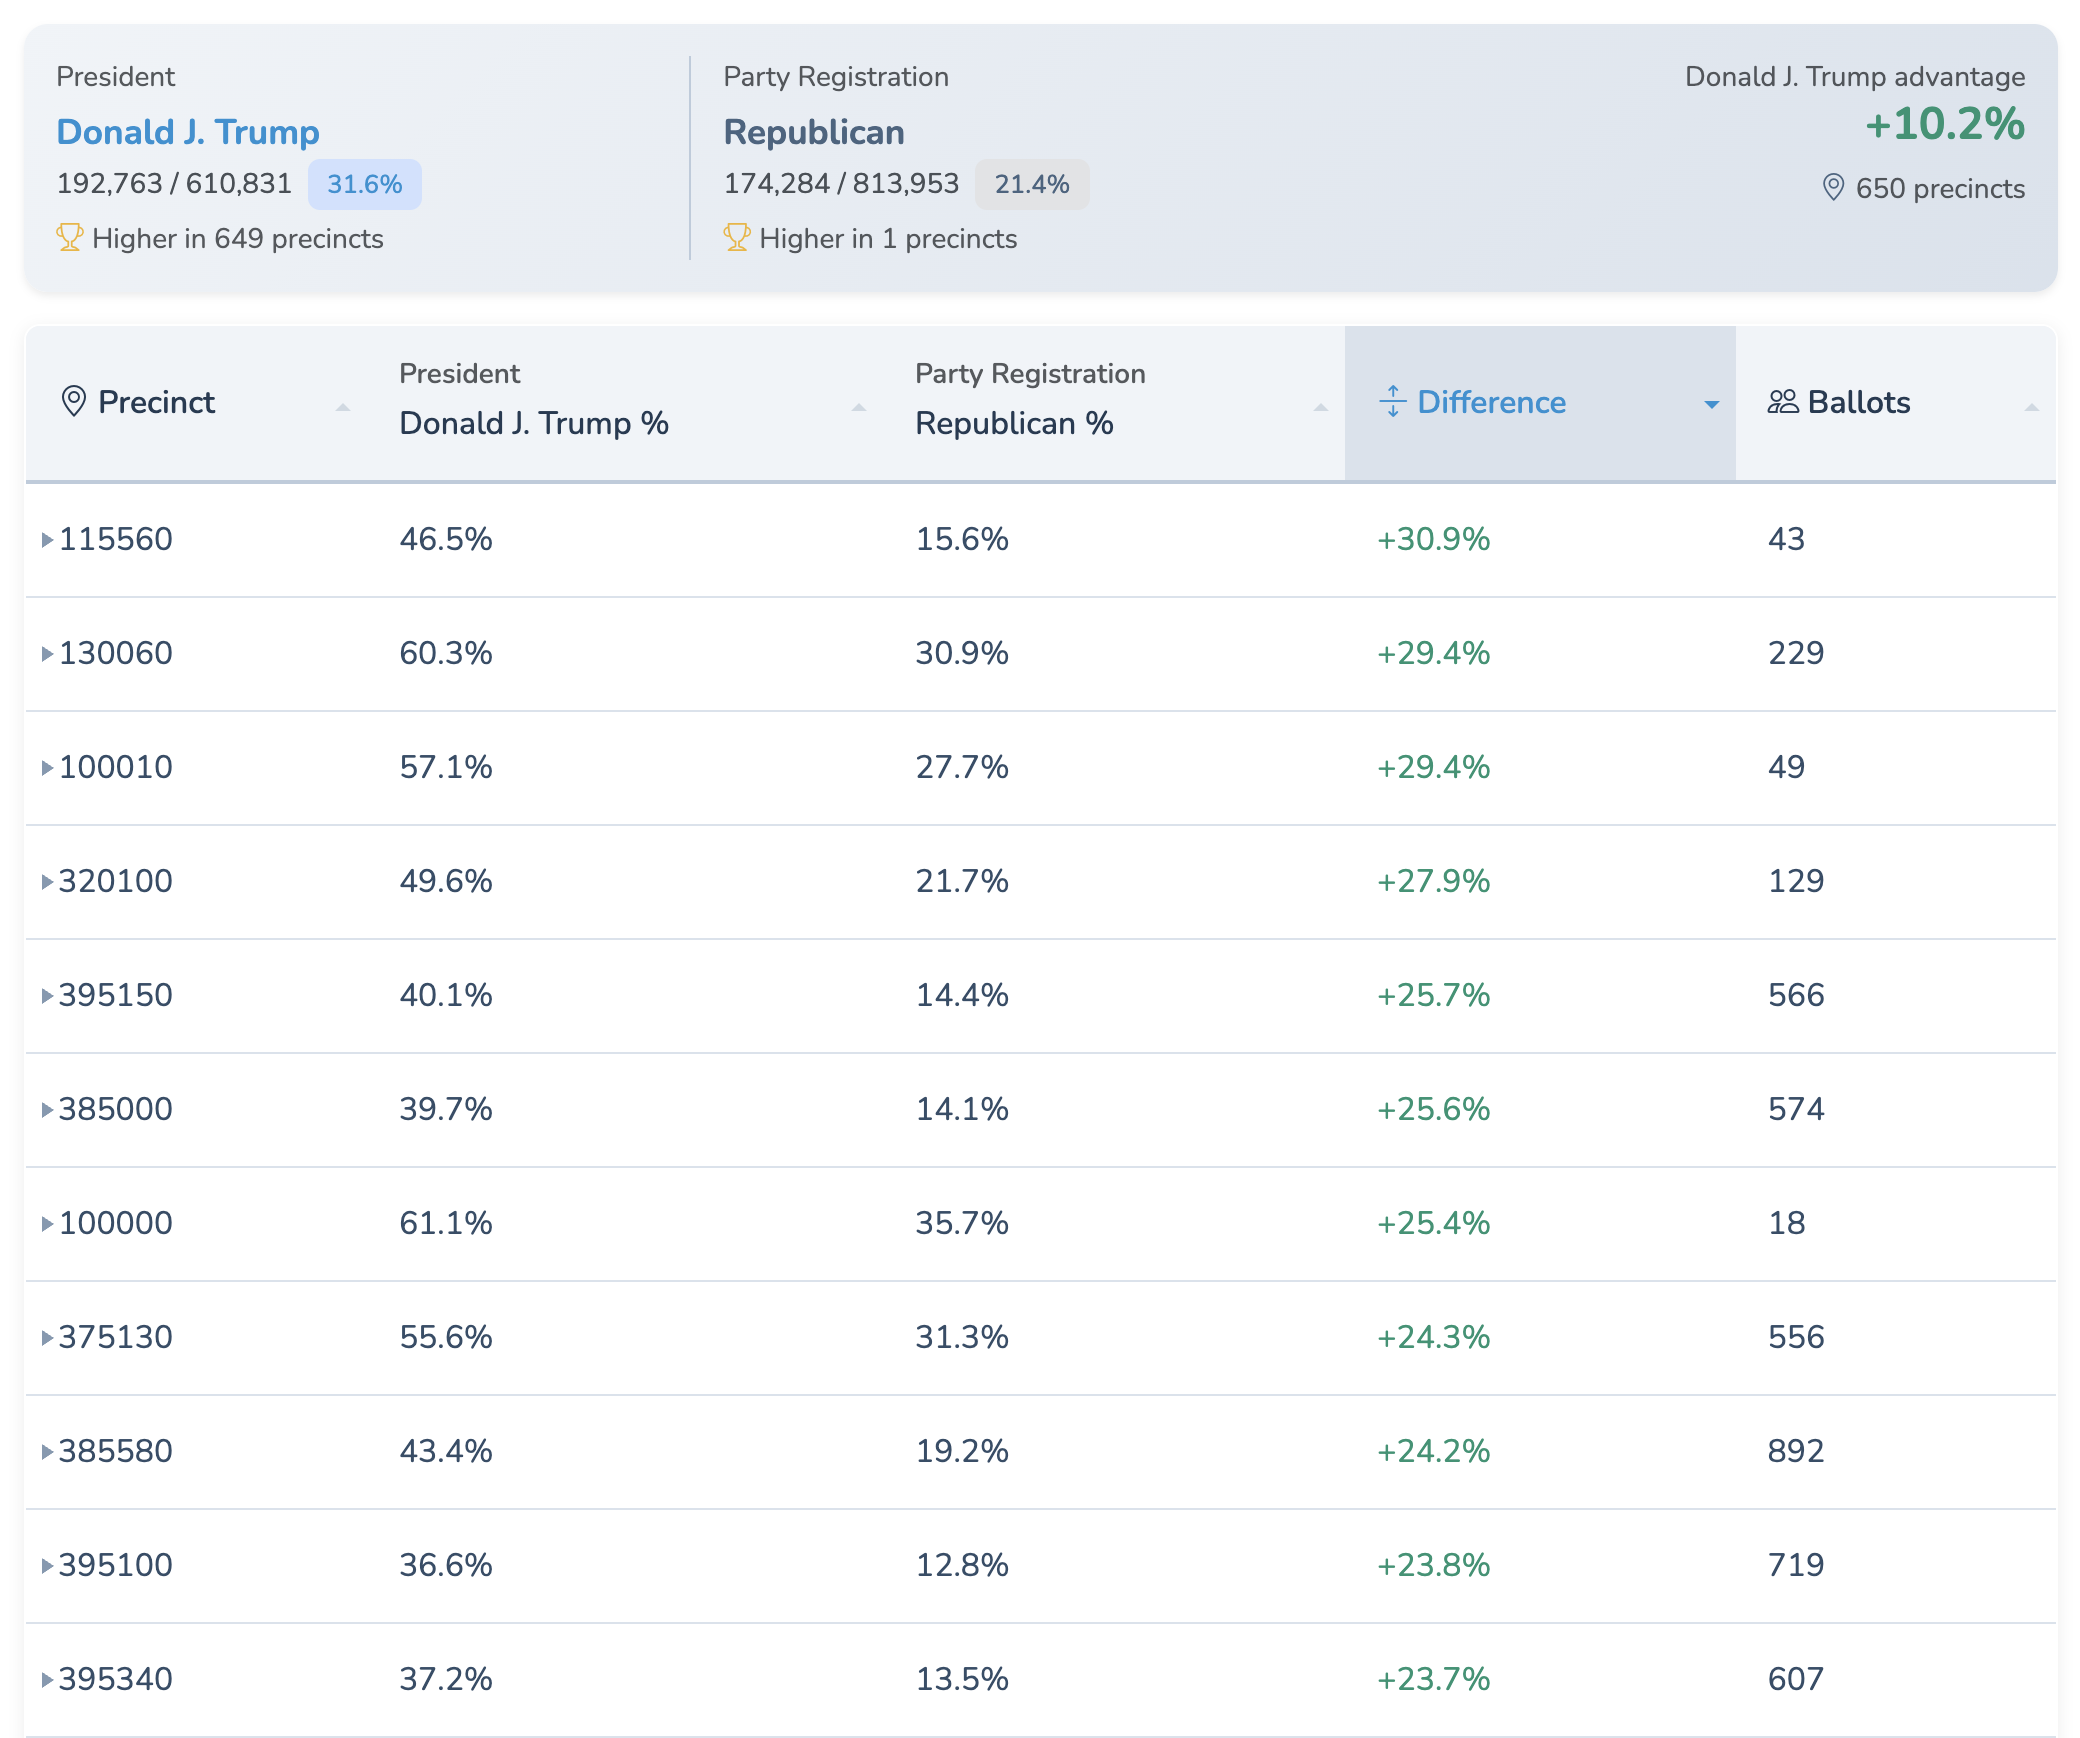Expand the row for precinct 395150
Viewport: 2080px width, 1738px height.
(47, 996)
